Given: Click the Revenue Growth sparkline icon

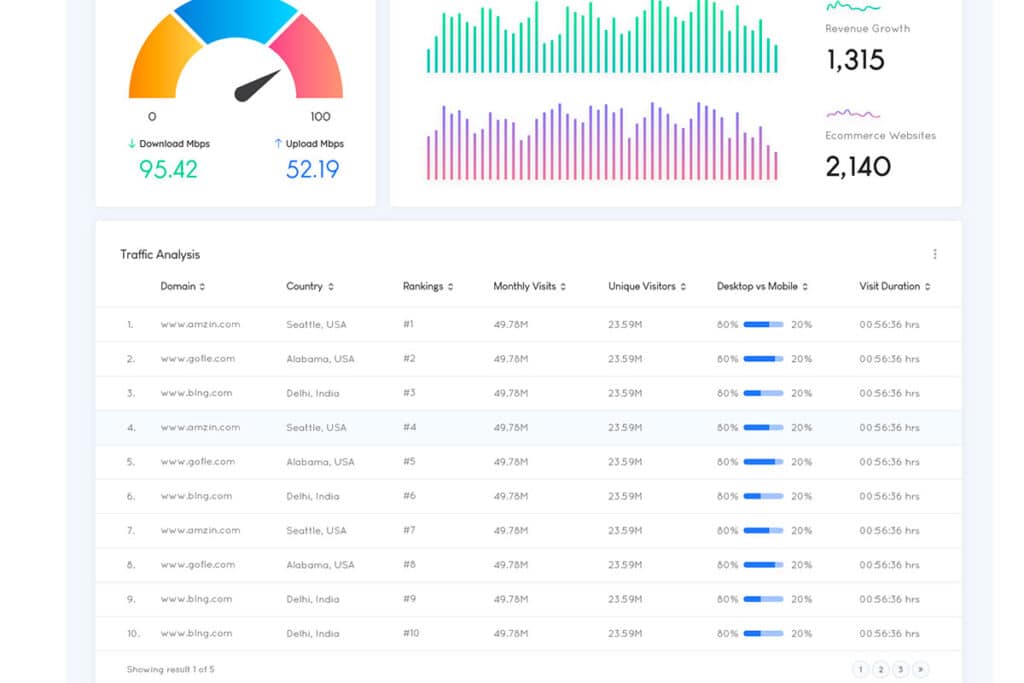Looking at the screenshot, I should pyautogui.click(x=852, y=7).
